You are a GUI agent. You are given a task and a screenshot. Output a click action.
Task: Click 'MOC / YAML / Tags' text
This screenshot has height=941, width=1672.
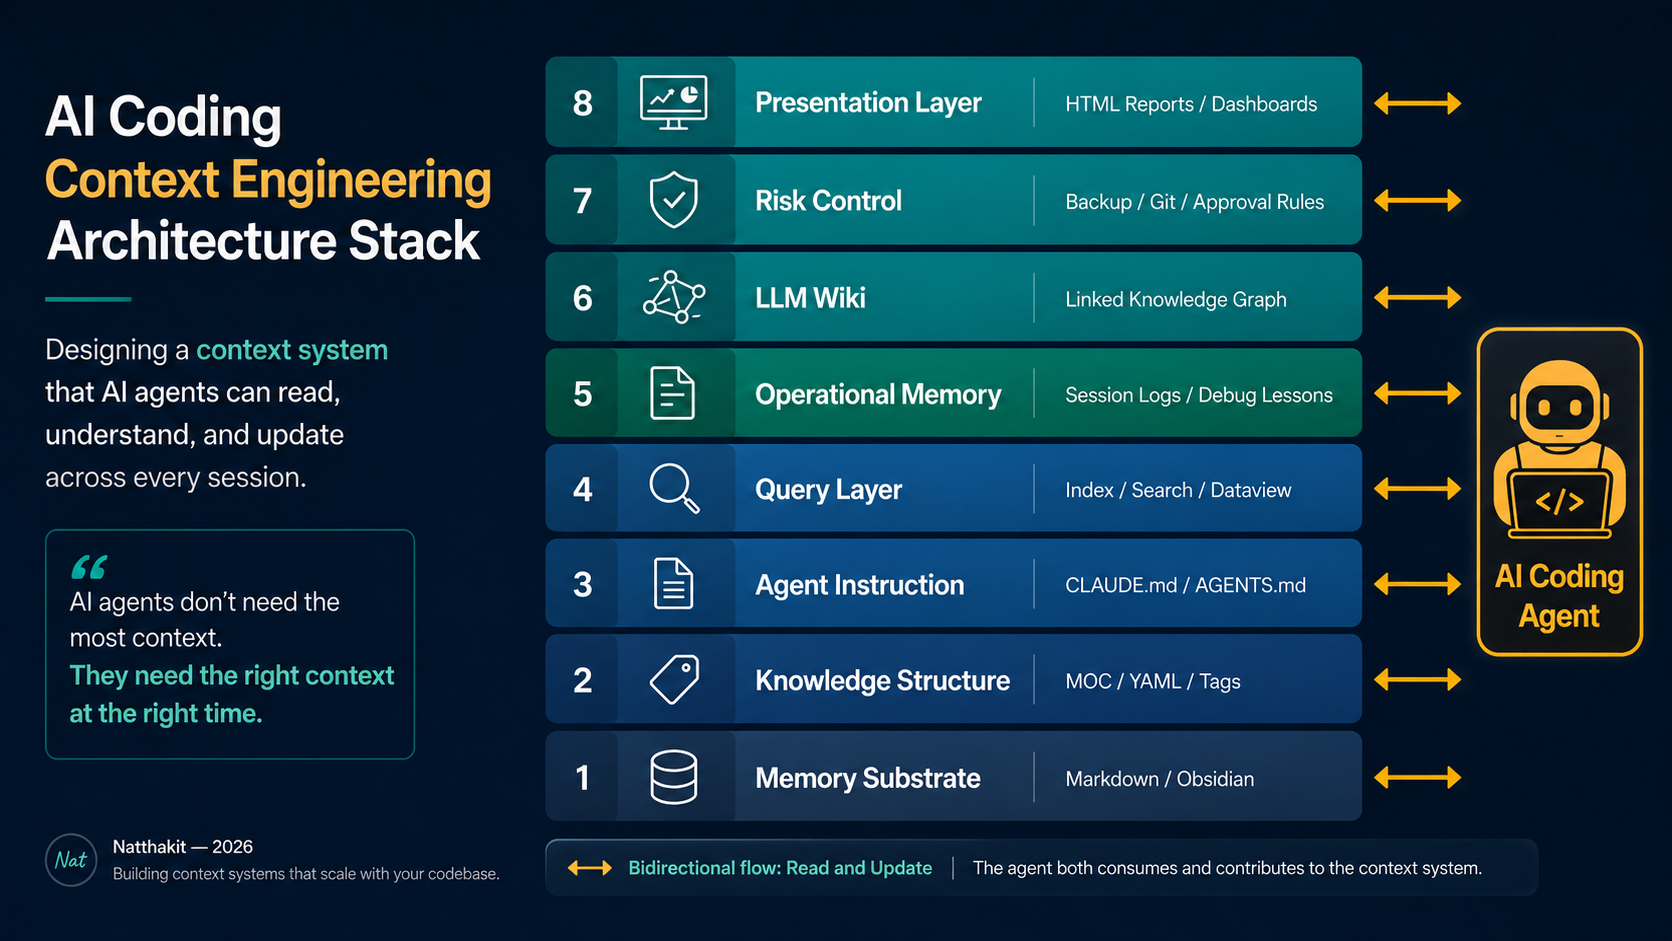[1152, 681]
